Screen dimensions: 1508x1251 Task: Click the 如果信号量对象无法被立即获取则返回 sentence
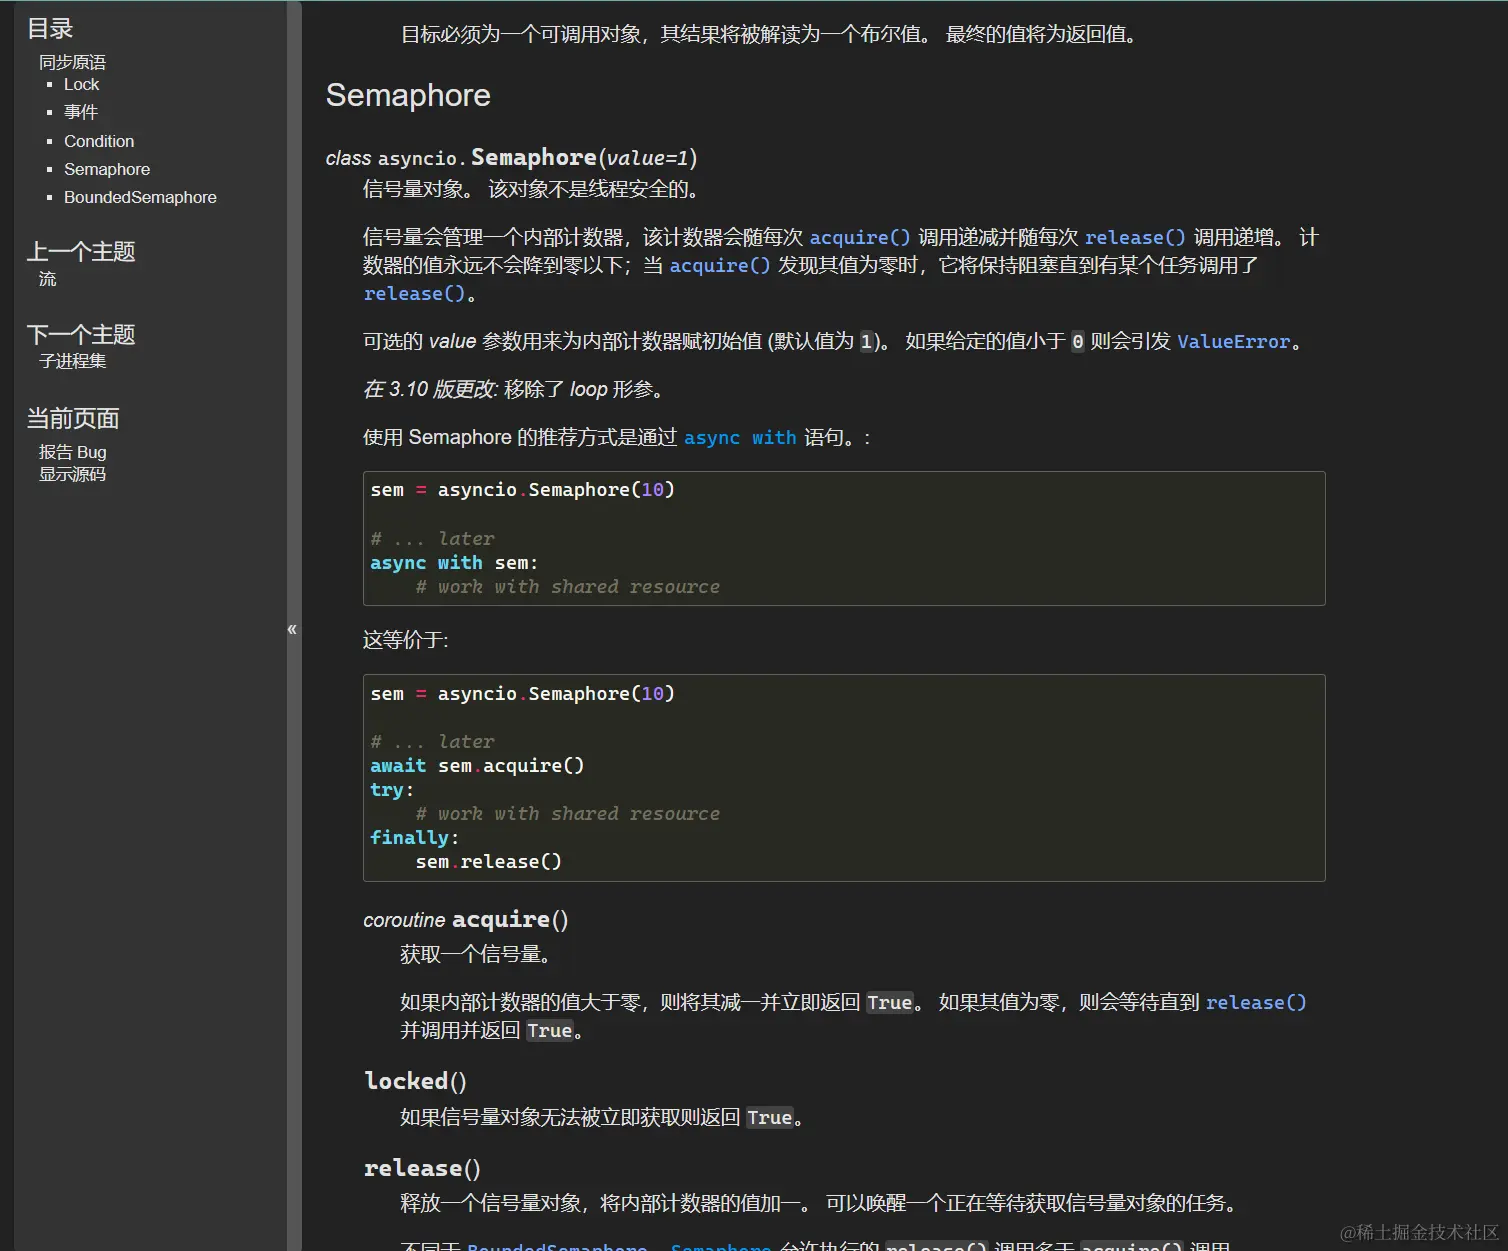coord(604,1118)
